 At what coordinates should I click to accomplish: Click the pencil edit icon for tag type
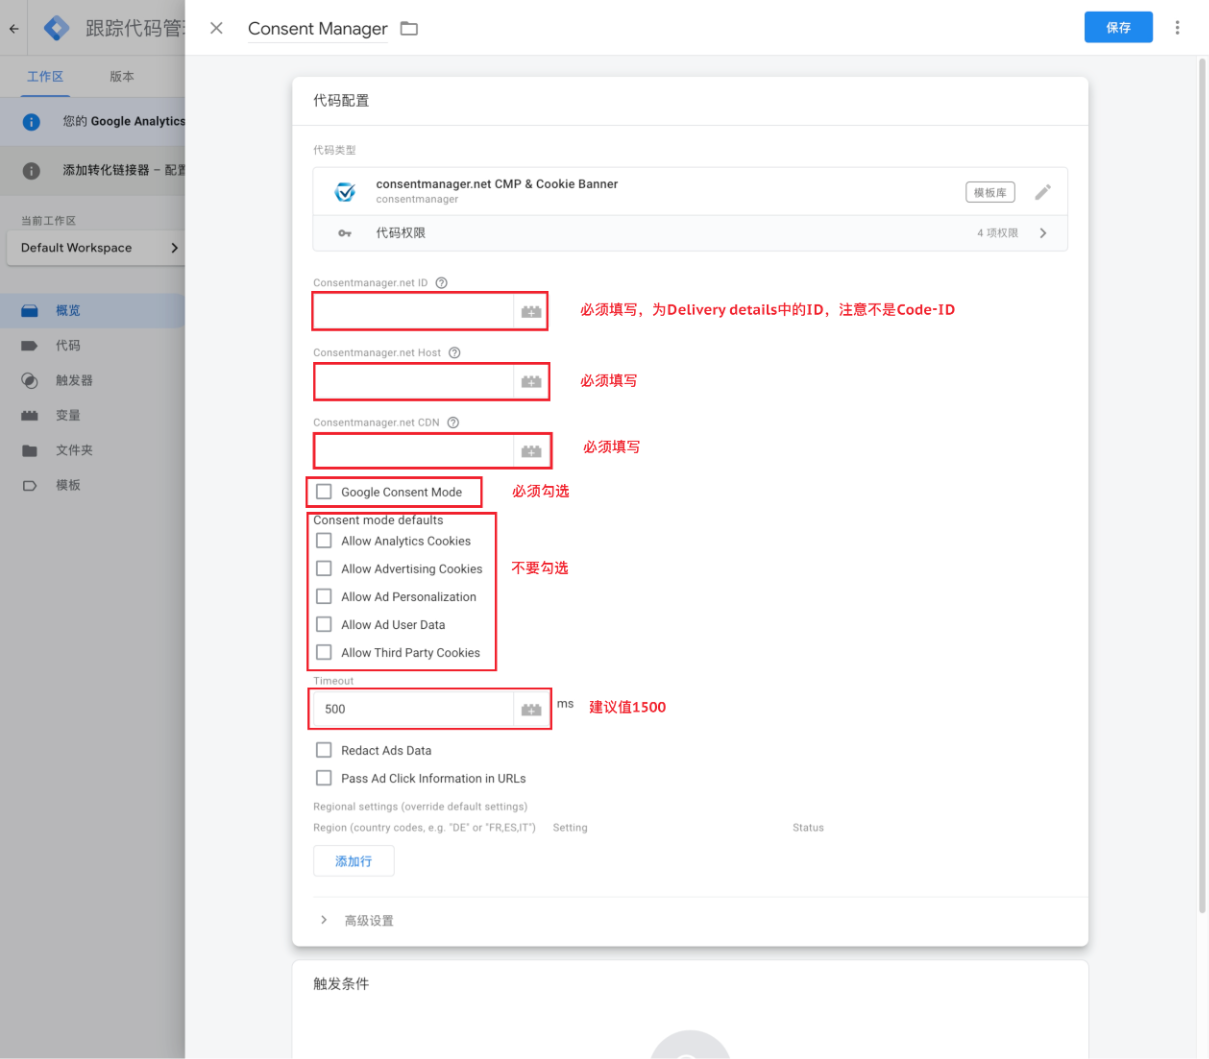tap(1042, 192)
